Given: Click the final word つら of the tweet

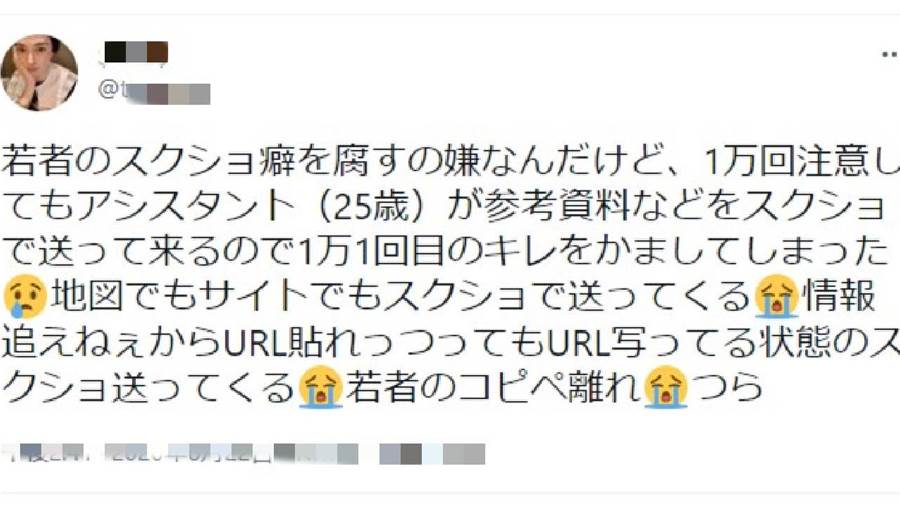Looking at the screenshot, I should click(x=727, y=387).
